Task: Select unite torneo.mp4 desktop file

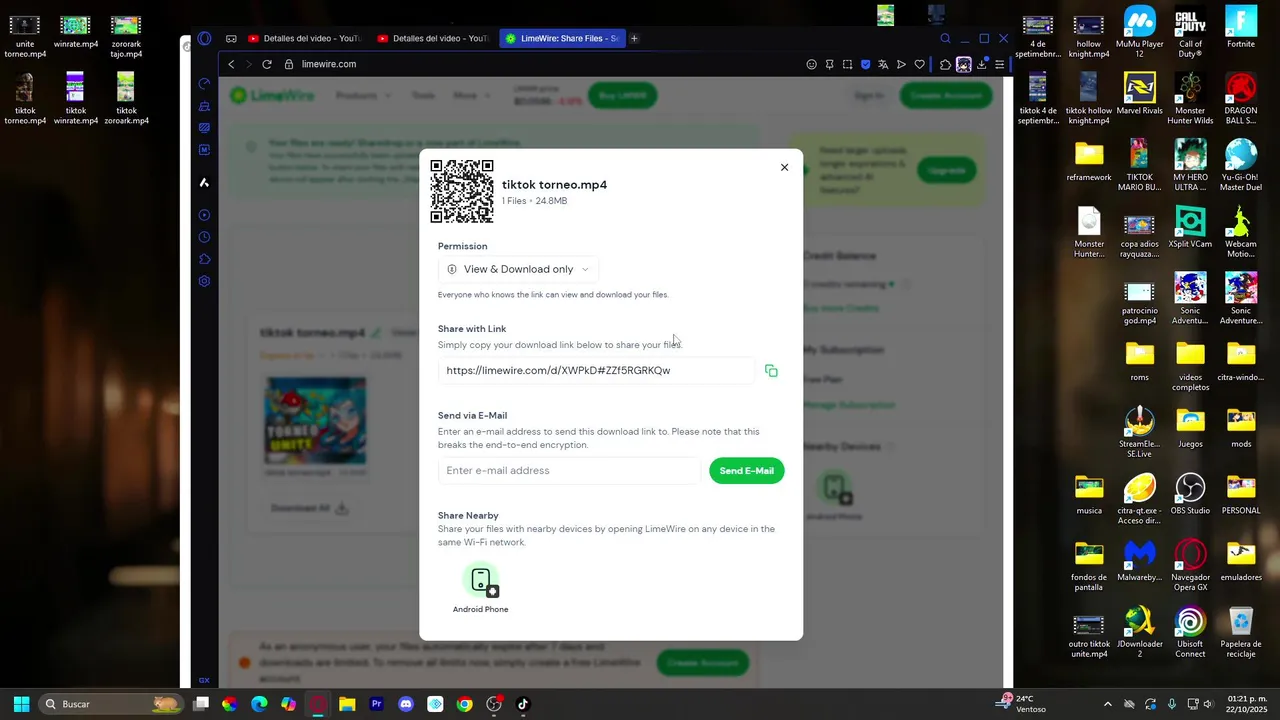Action: click(25, 33)
